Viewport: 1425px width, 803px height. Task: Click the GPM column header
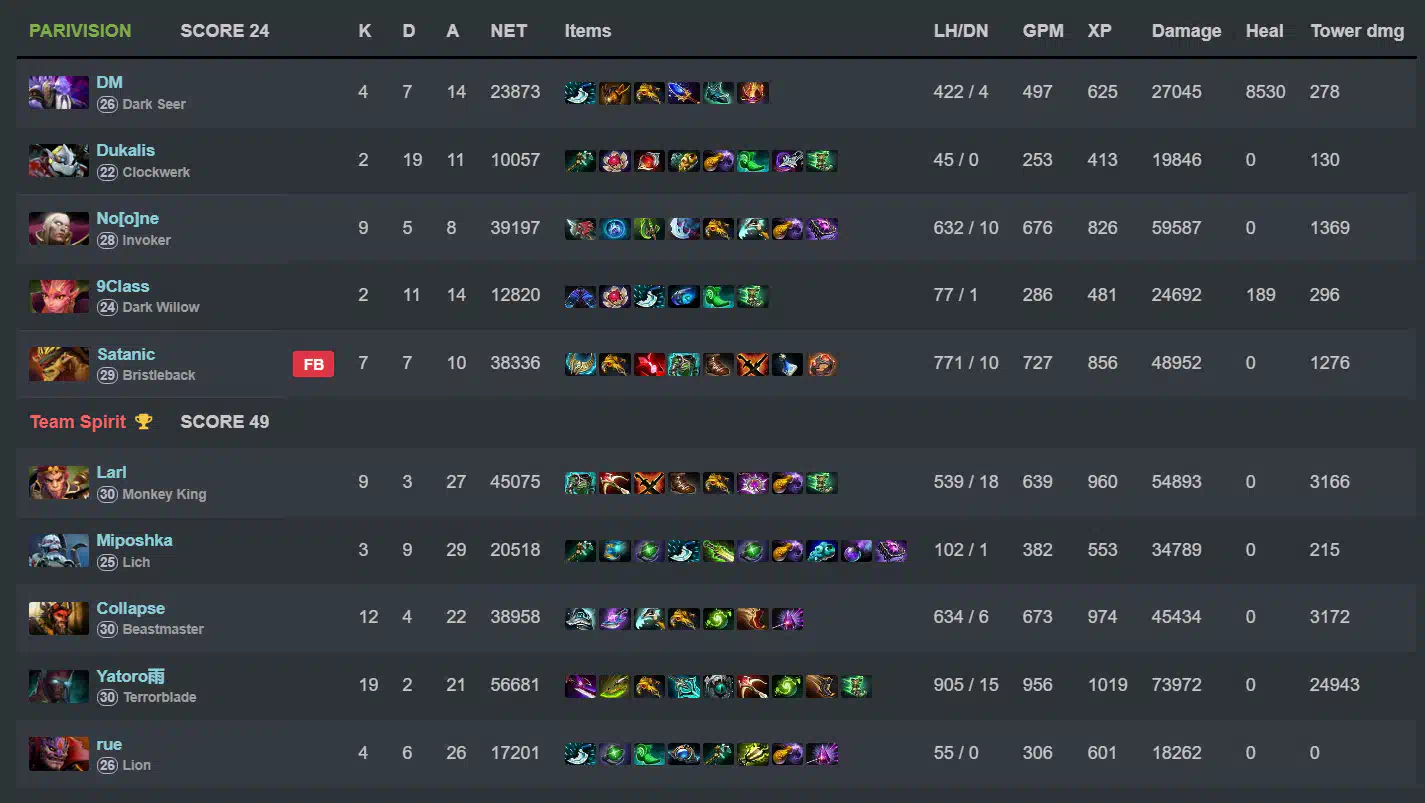(x=1042, y=31)
